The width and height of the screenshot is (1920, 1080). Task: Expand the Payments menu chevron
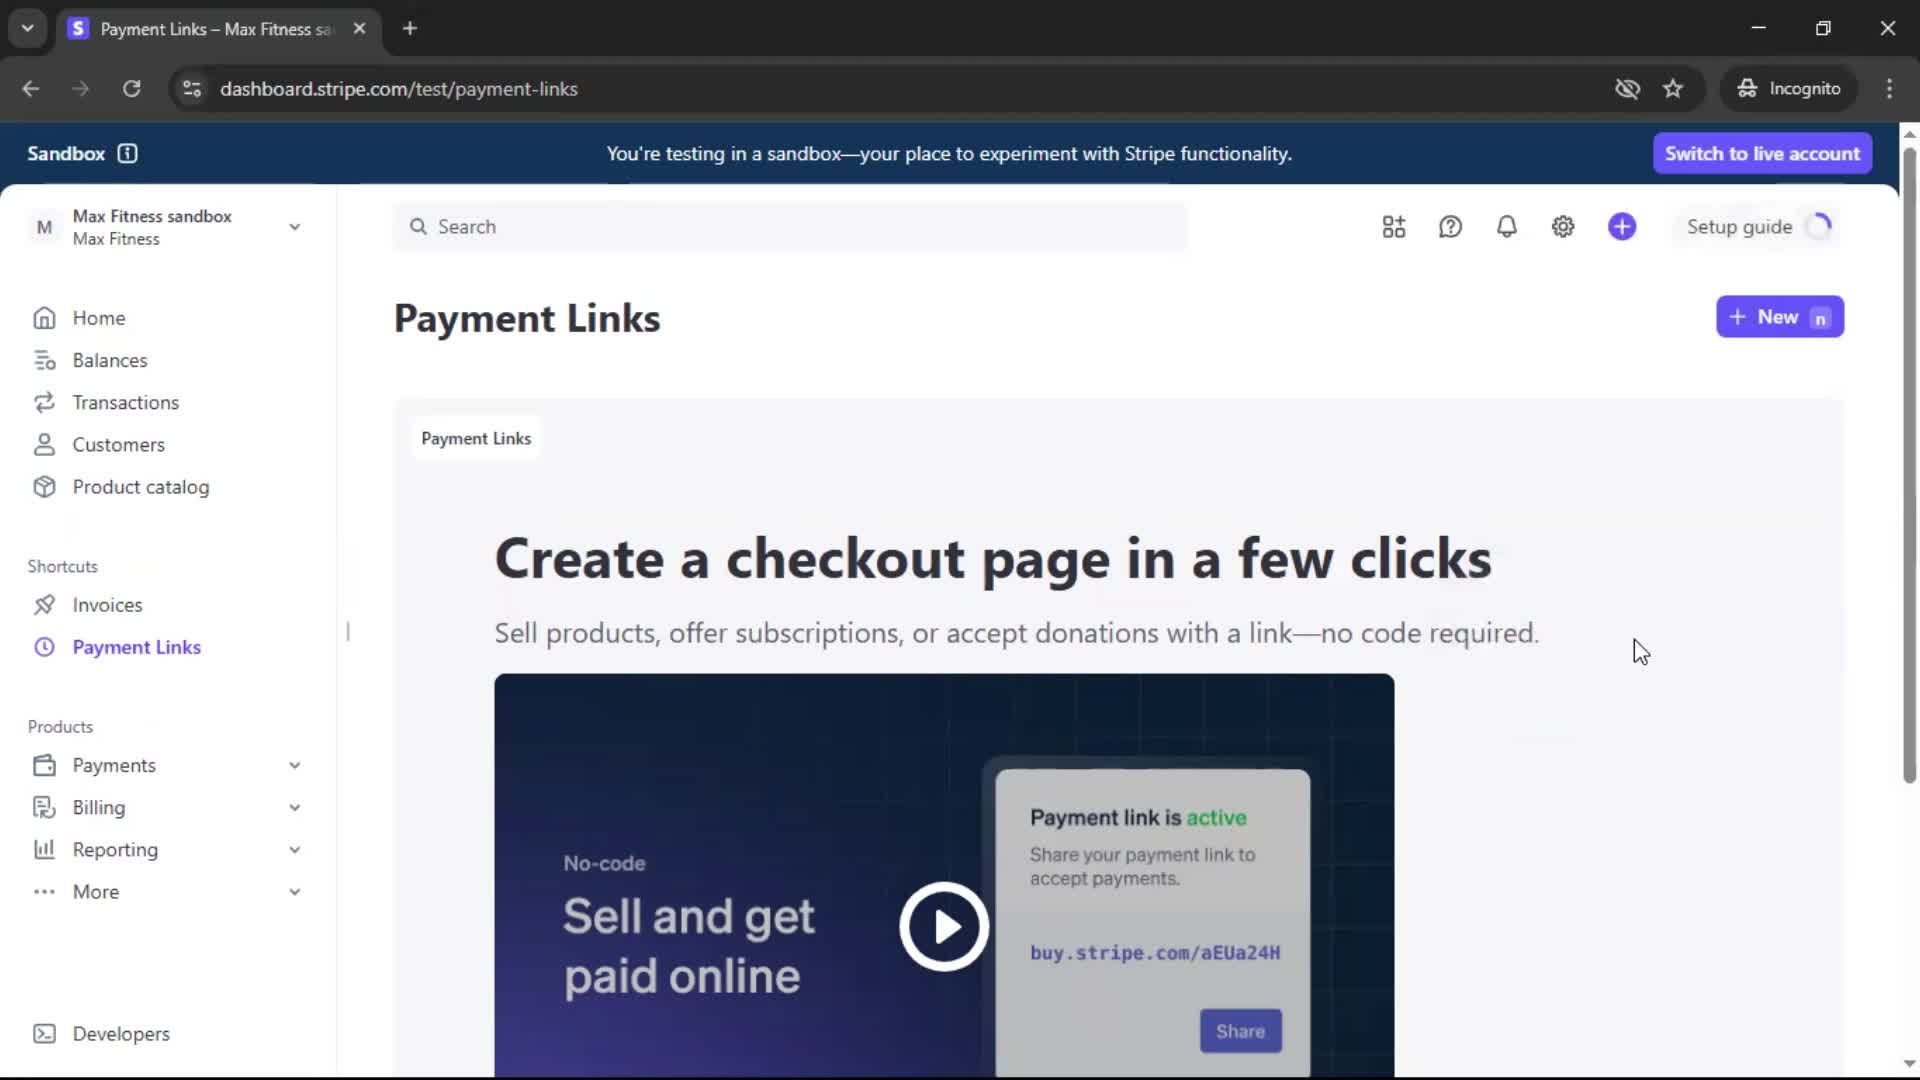coord(295,766)
